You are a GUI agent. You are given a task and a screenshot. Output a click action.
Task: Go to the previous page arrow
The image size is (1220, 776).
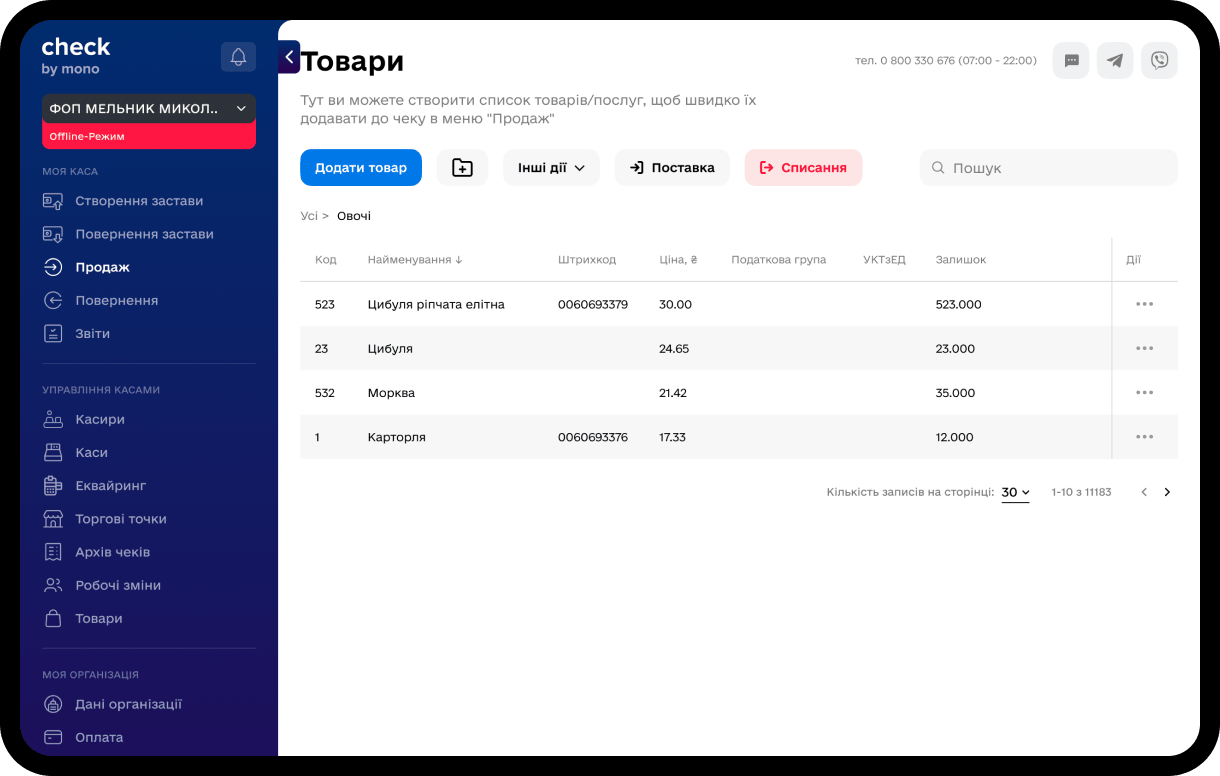click(x=1144, y=492)
